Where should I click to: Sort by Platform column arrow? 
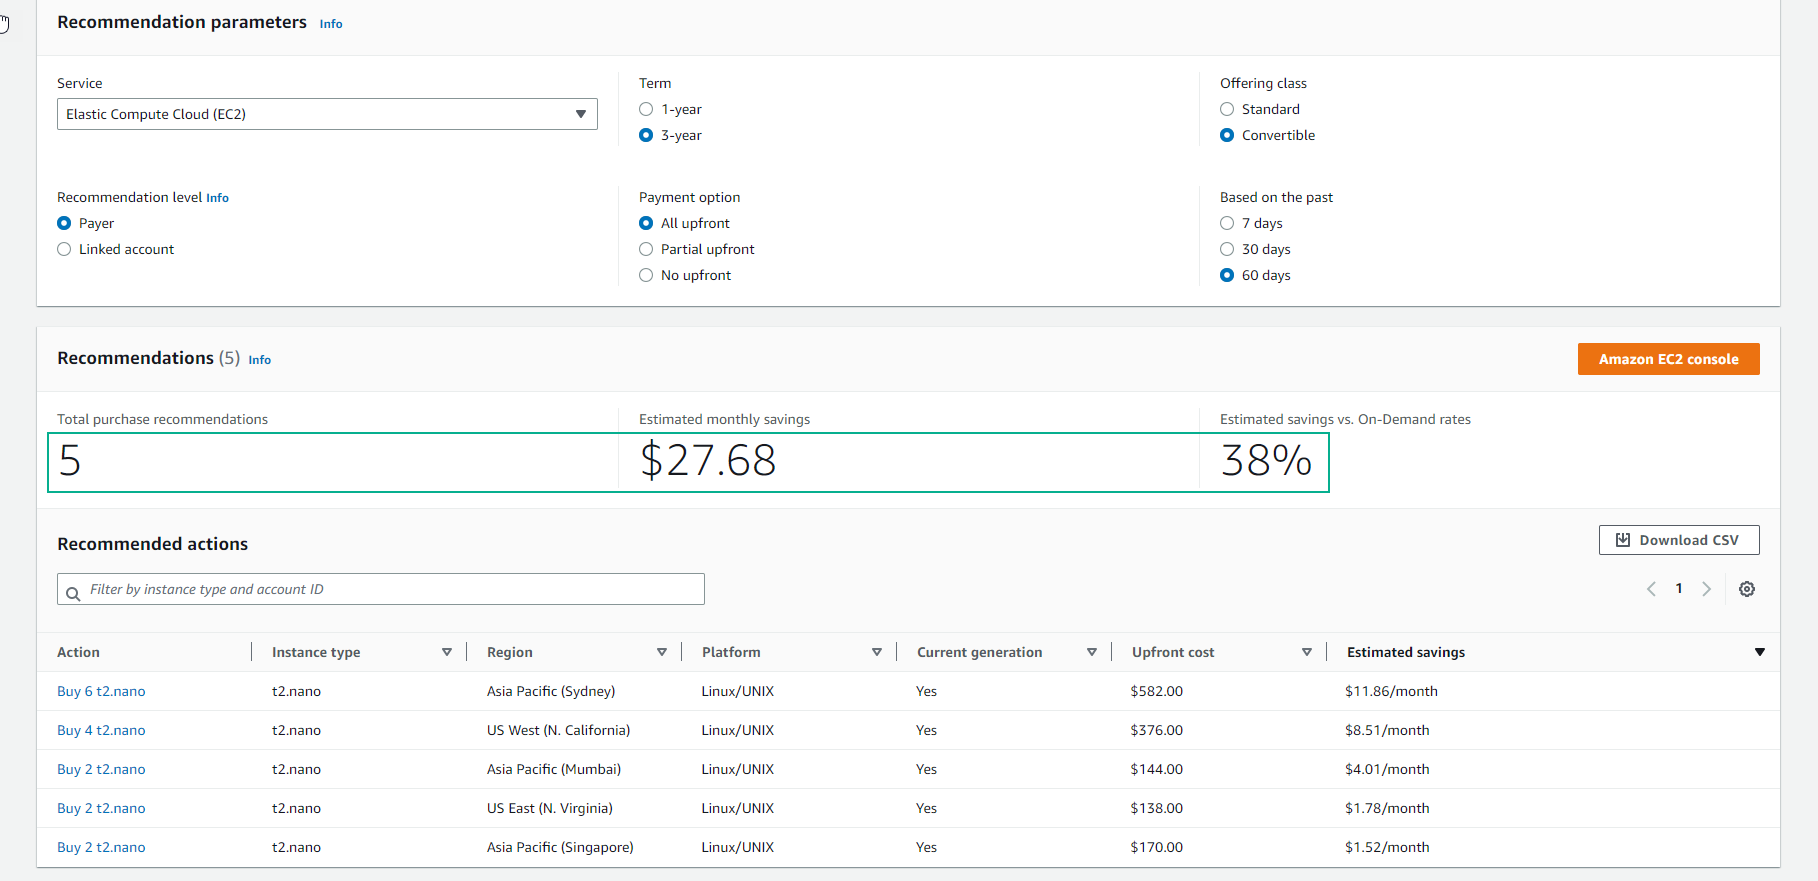877,652
